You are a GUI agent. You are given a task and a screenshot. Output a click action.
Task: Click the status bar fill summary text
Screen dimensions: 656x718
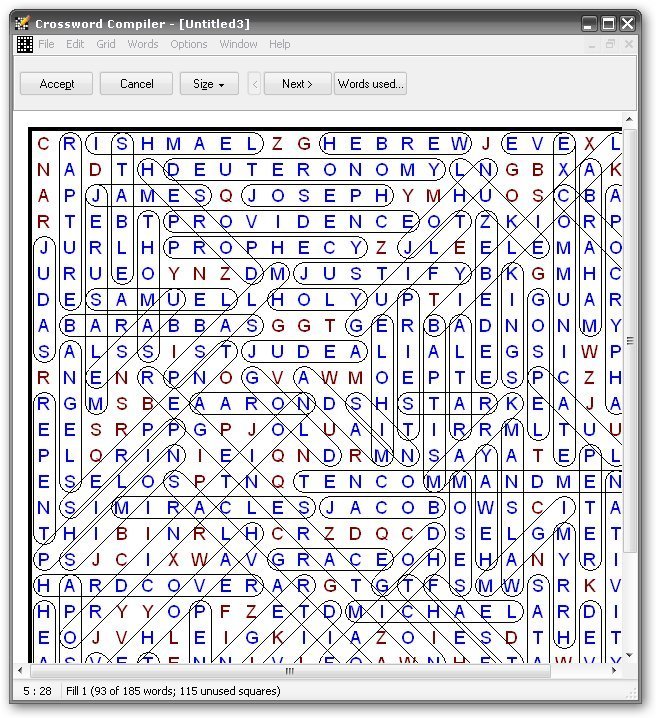pos(173,691)
